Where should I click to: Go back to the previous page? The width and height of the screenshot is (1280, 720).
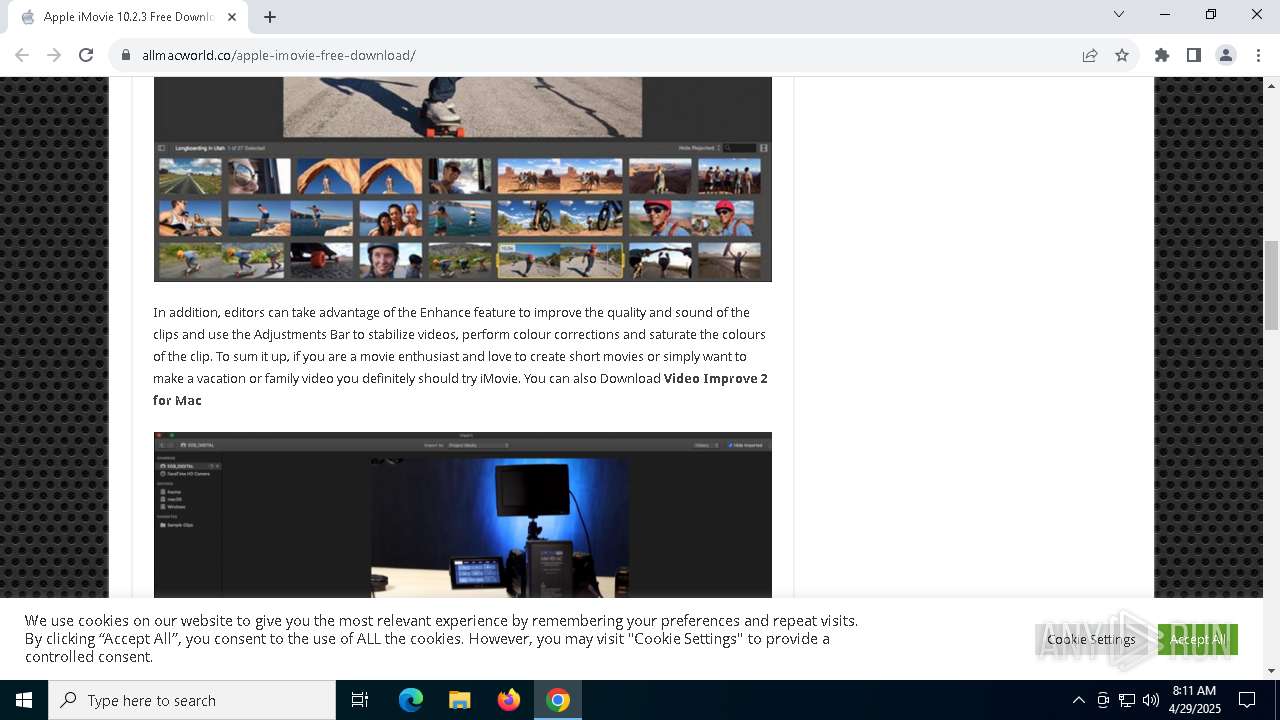[22, 55]
